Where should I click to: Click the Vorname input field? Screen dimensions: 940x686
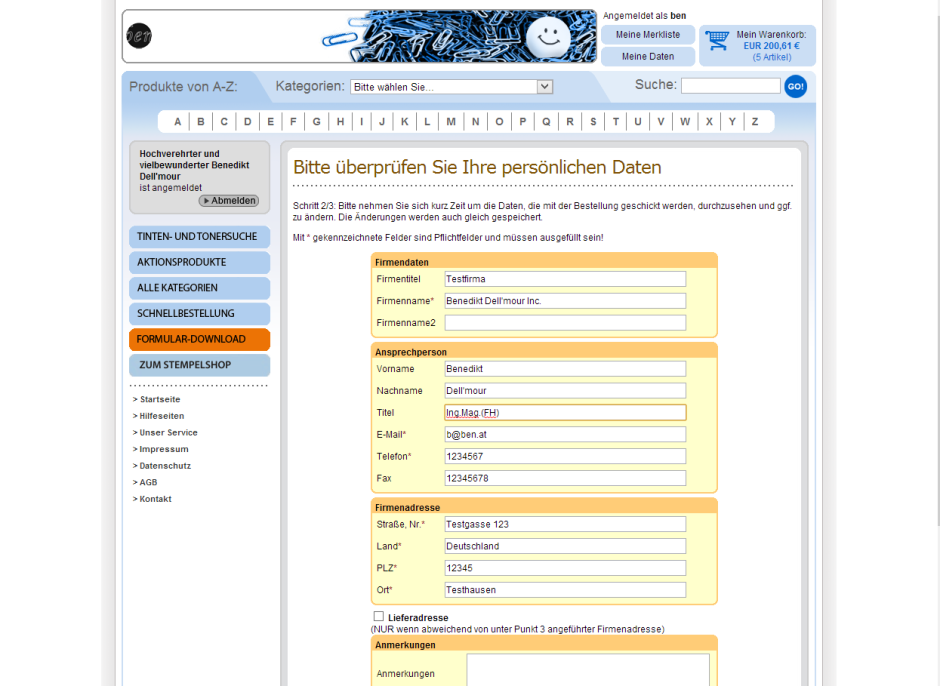coord(565,369)
